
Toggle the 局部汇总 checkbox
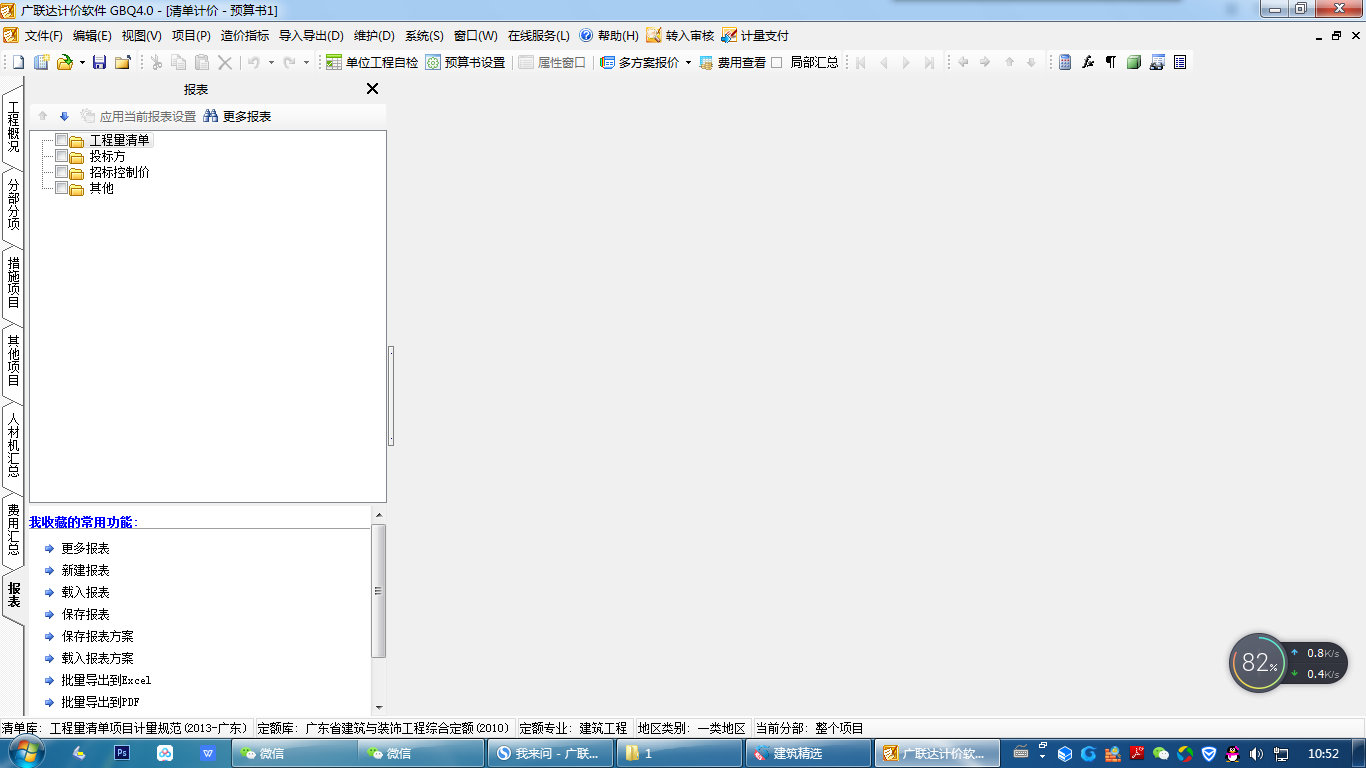[777, 62]
